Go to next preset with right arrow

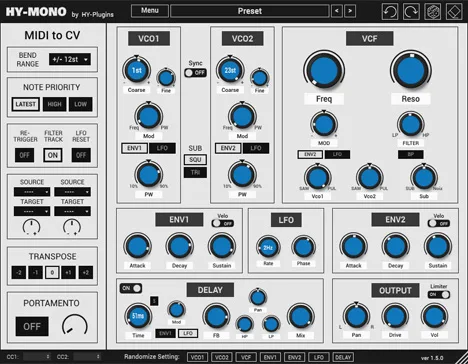pos(350,11)
